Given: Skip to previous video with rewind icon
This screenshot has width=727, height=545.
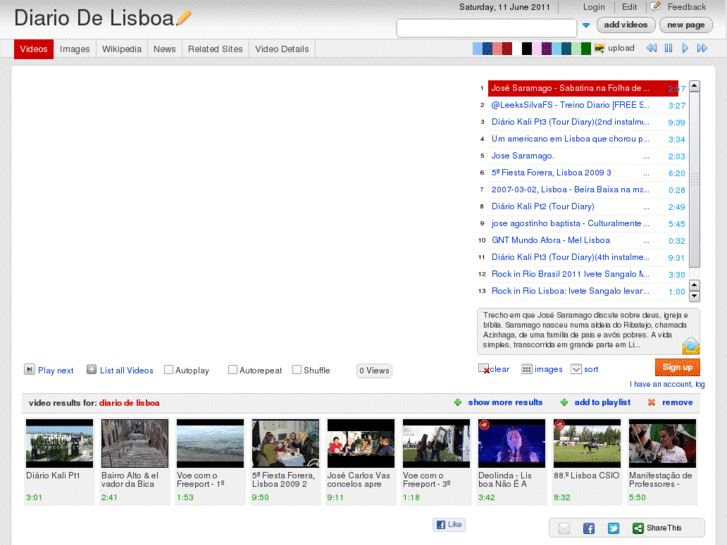Looking at the screenshot, I should (651, 48).
